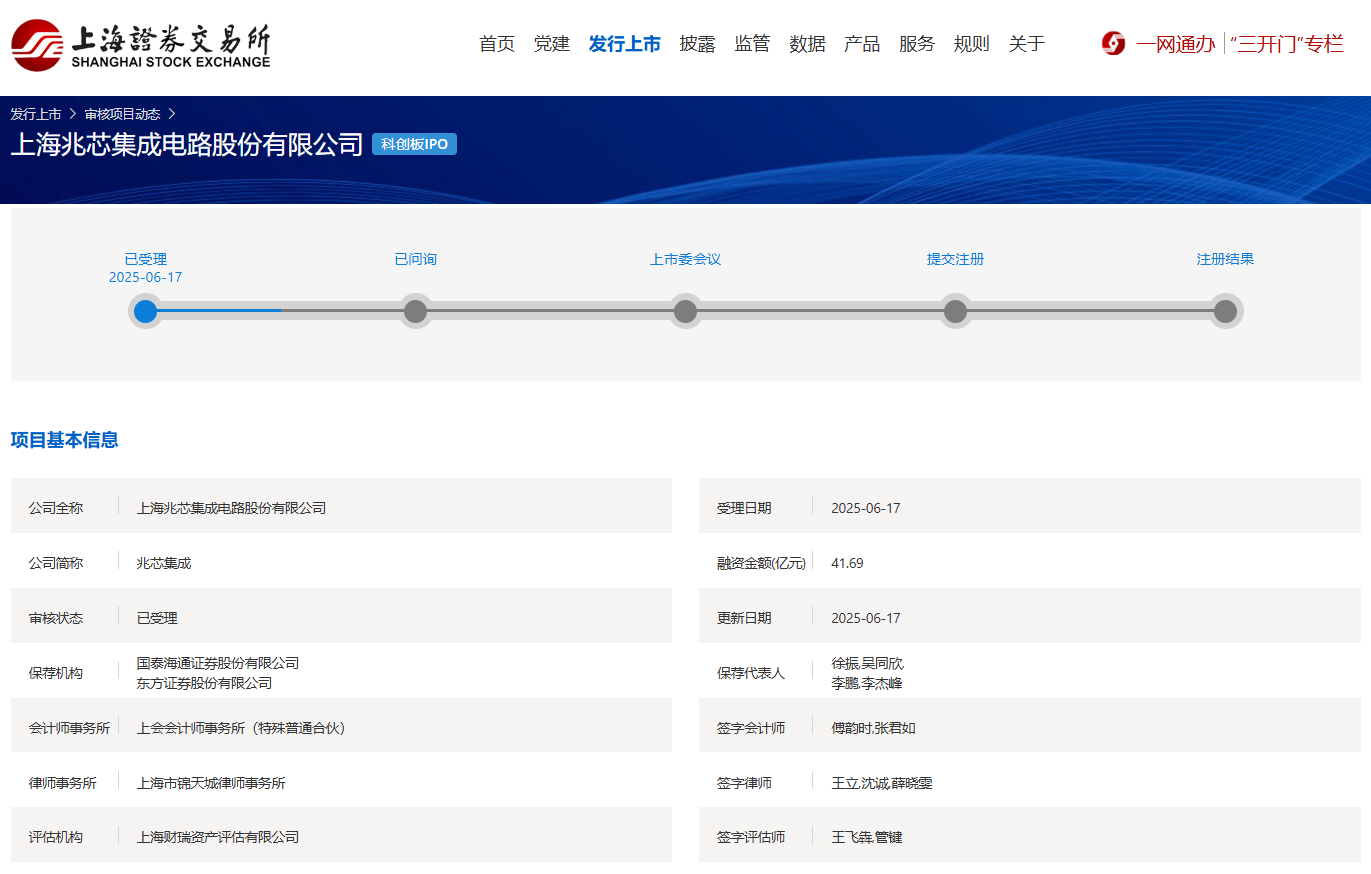Viewport: 1371px width, 874px height.
Task: Open the 关于 navigation menu
Action: [1026, 44]
